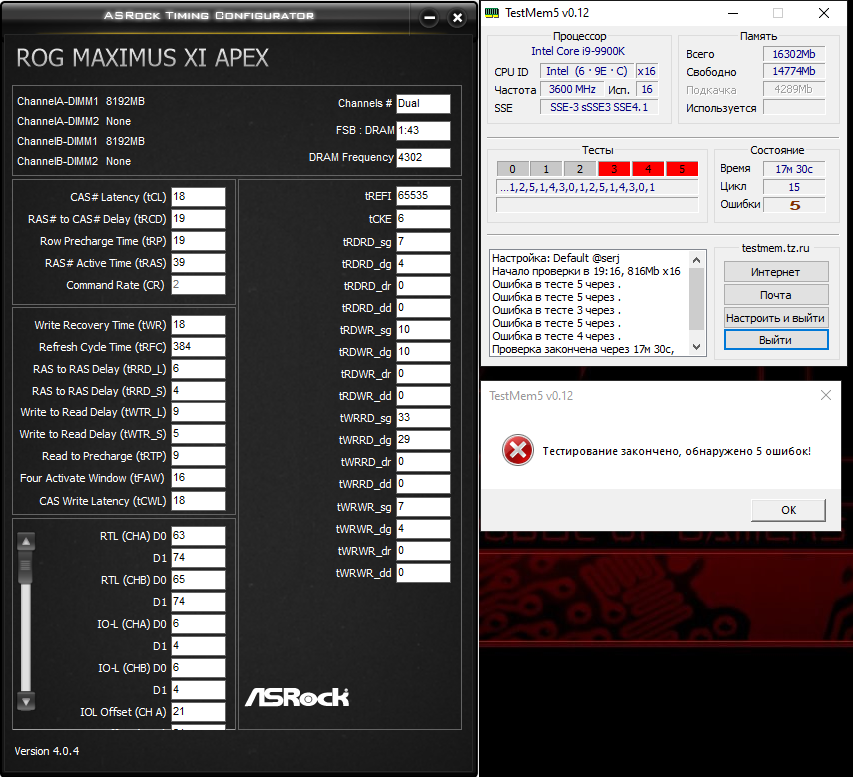
Task: Click the tRRD_S value field
Action: [198, 391]
